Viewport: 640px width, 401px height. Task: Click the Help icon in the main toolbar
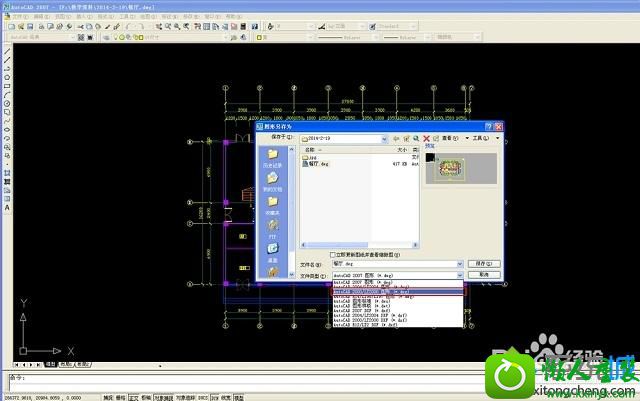tap(254, 27)
